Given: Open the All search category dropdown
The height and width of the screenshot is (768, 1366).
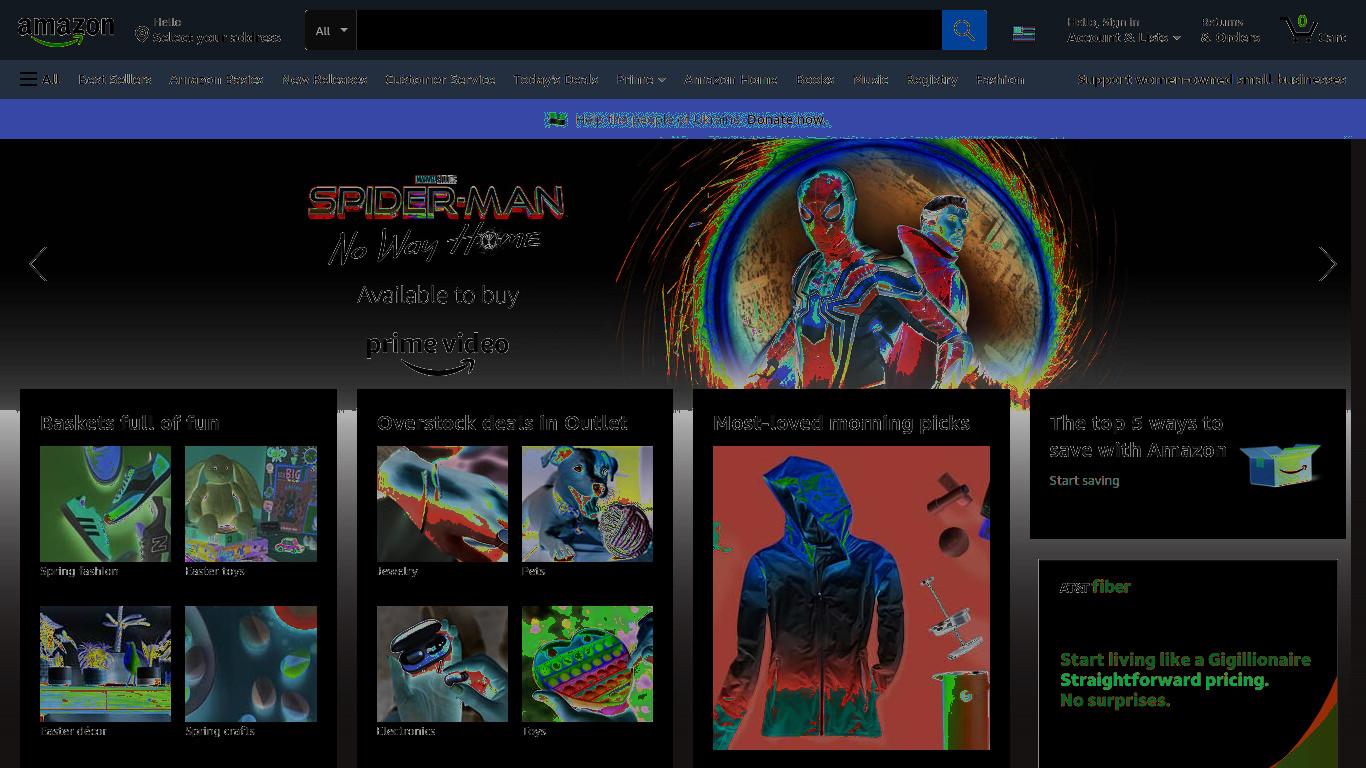Looking at the screenshot, I should [331, 30].
